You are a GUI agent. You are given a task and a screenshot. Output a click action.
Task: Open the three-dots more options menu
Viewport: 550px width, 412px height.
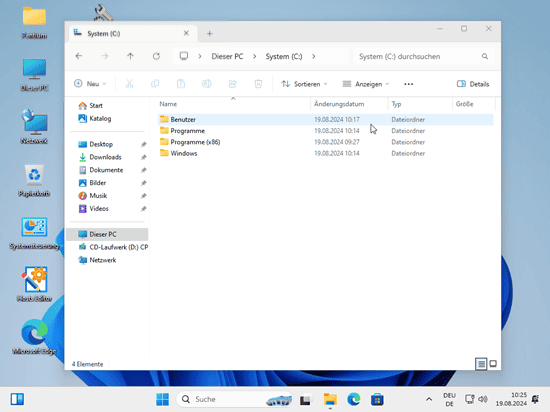[x=409, y=84]
